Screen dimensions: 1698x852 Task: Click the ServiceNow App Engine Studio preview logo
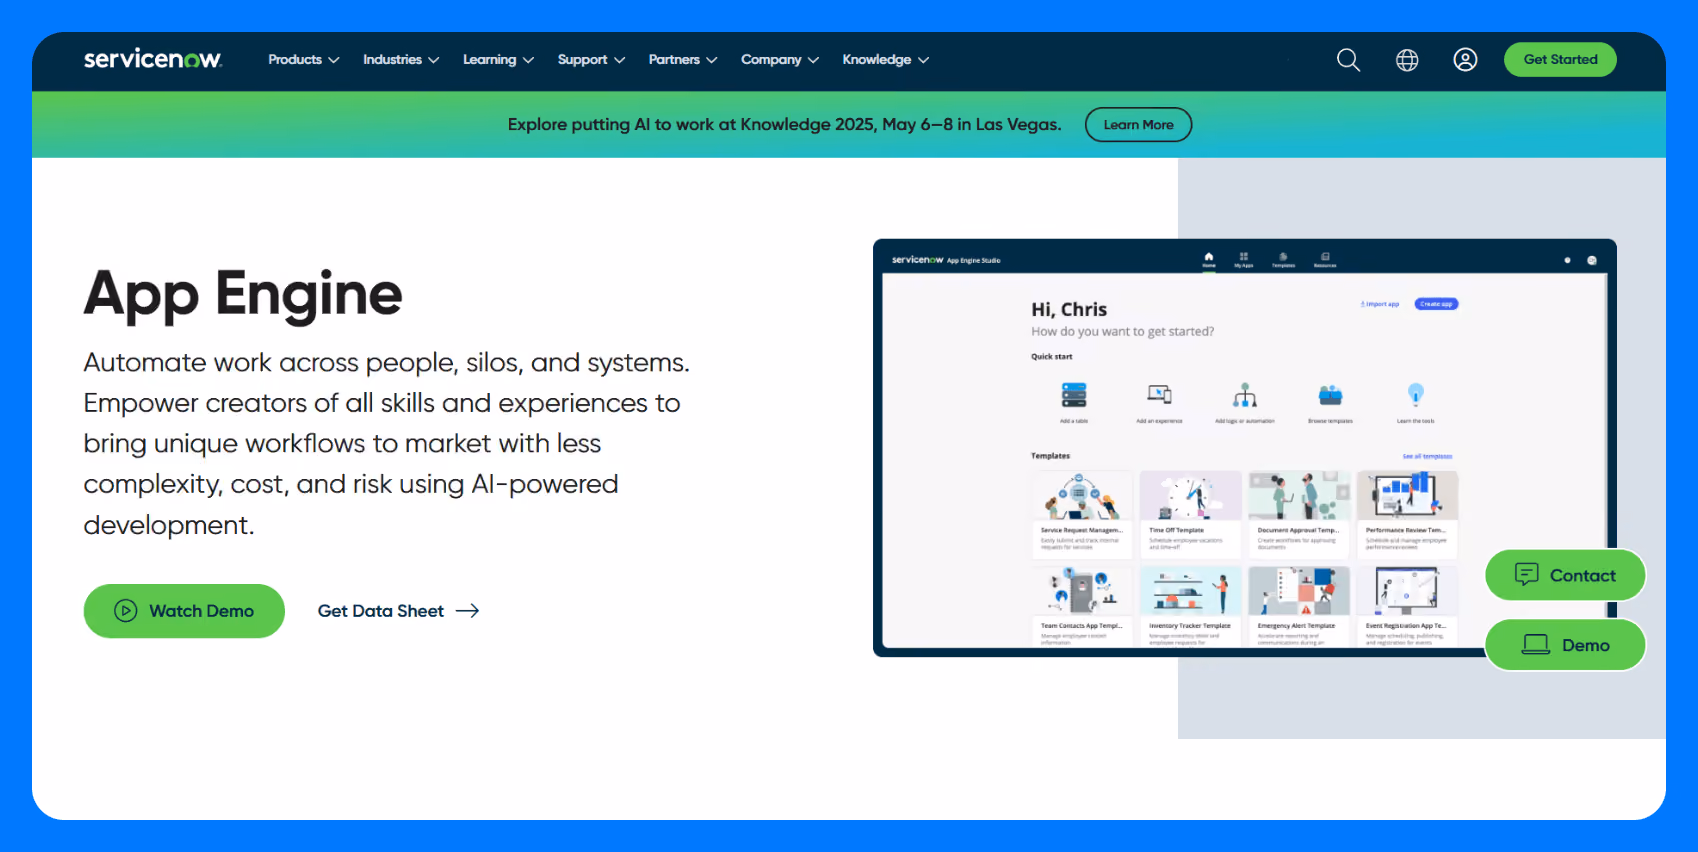[946, 260]
